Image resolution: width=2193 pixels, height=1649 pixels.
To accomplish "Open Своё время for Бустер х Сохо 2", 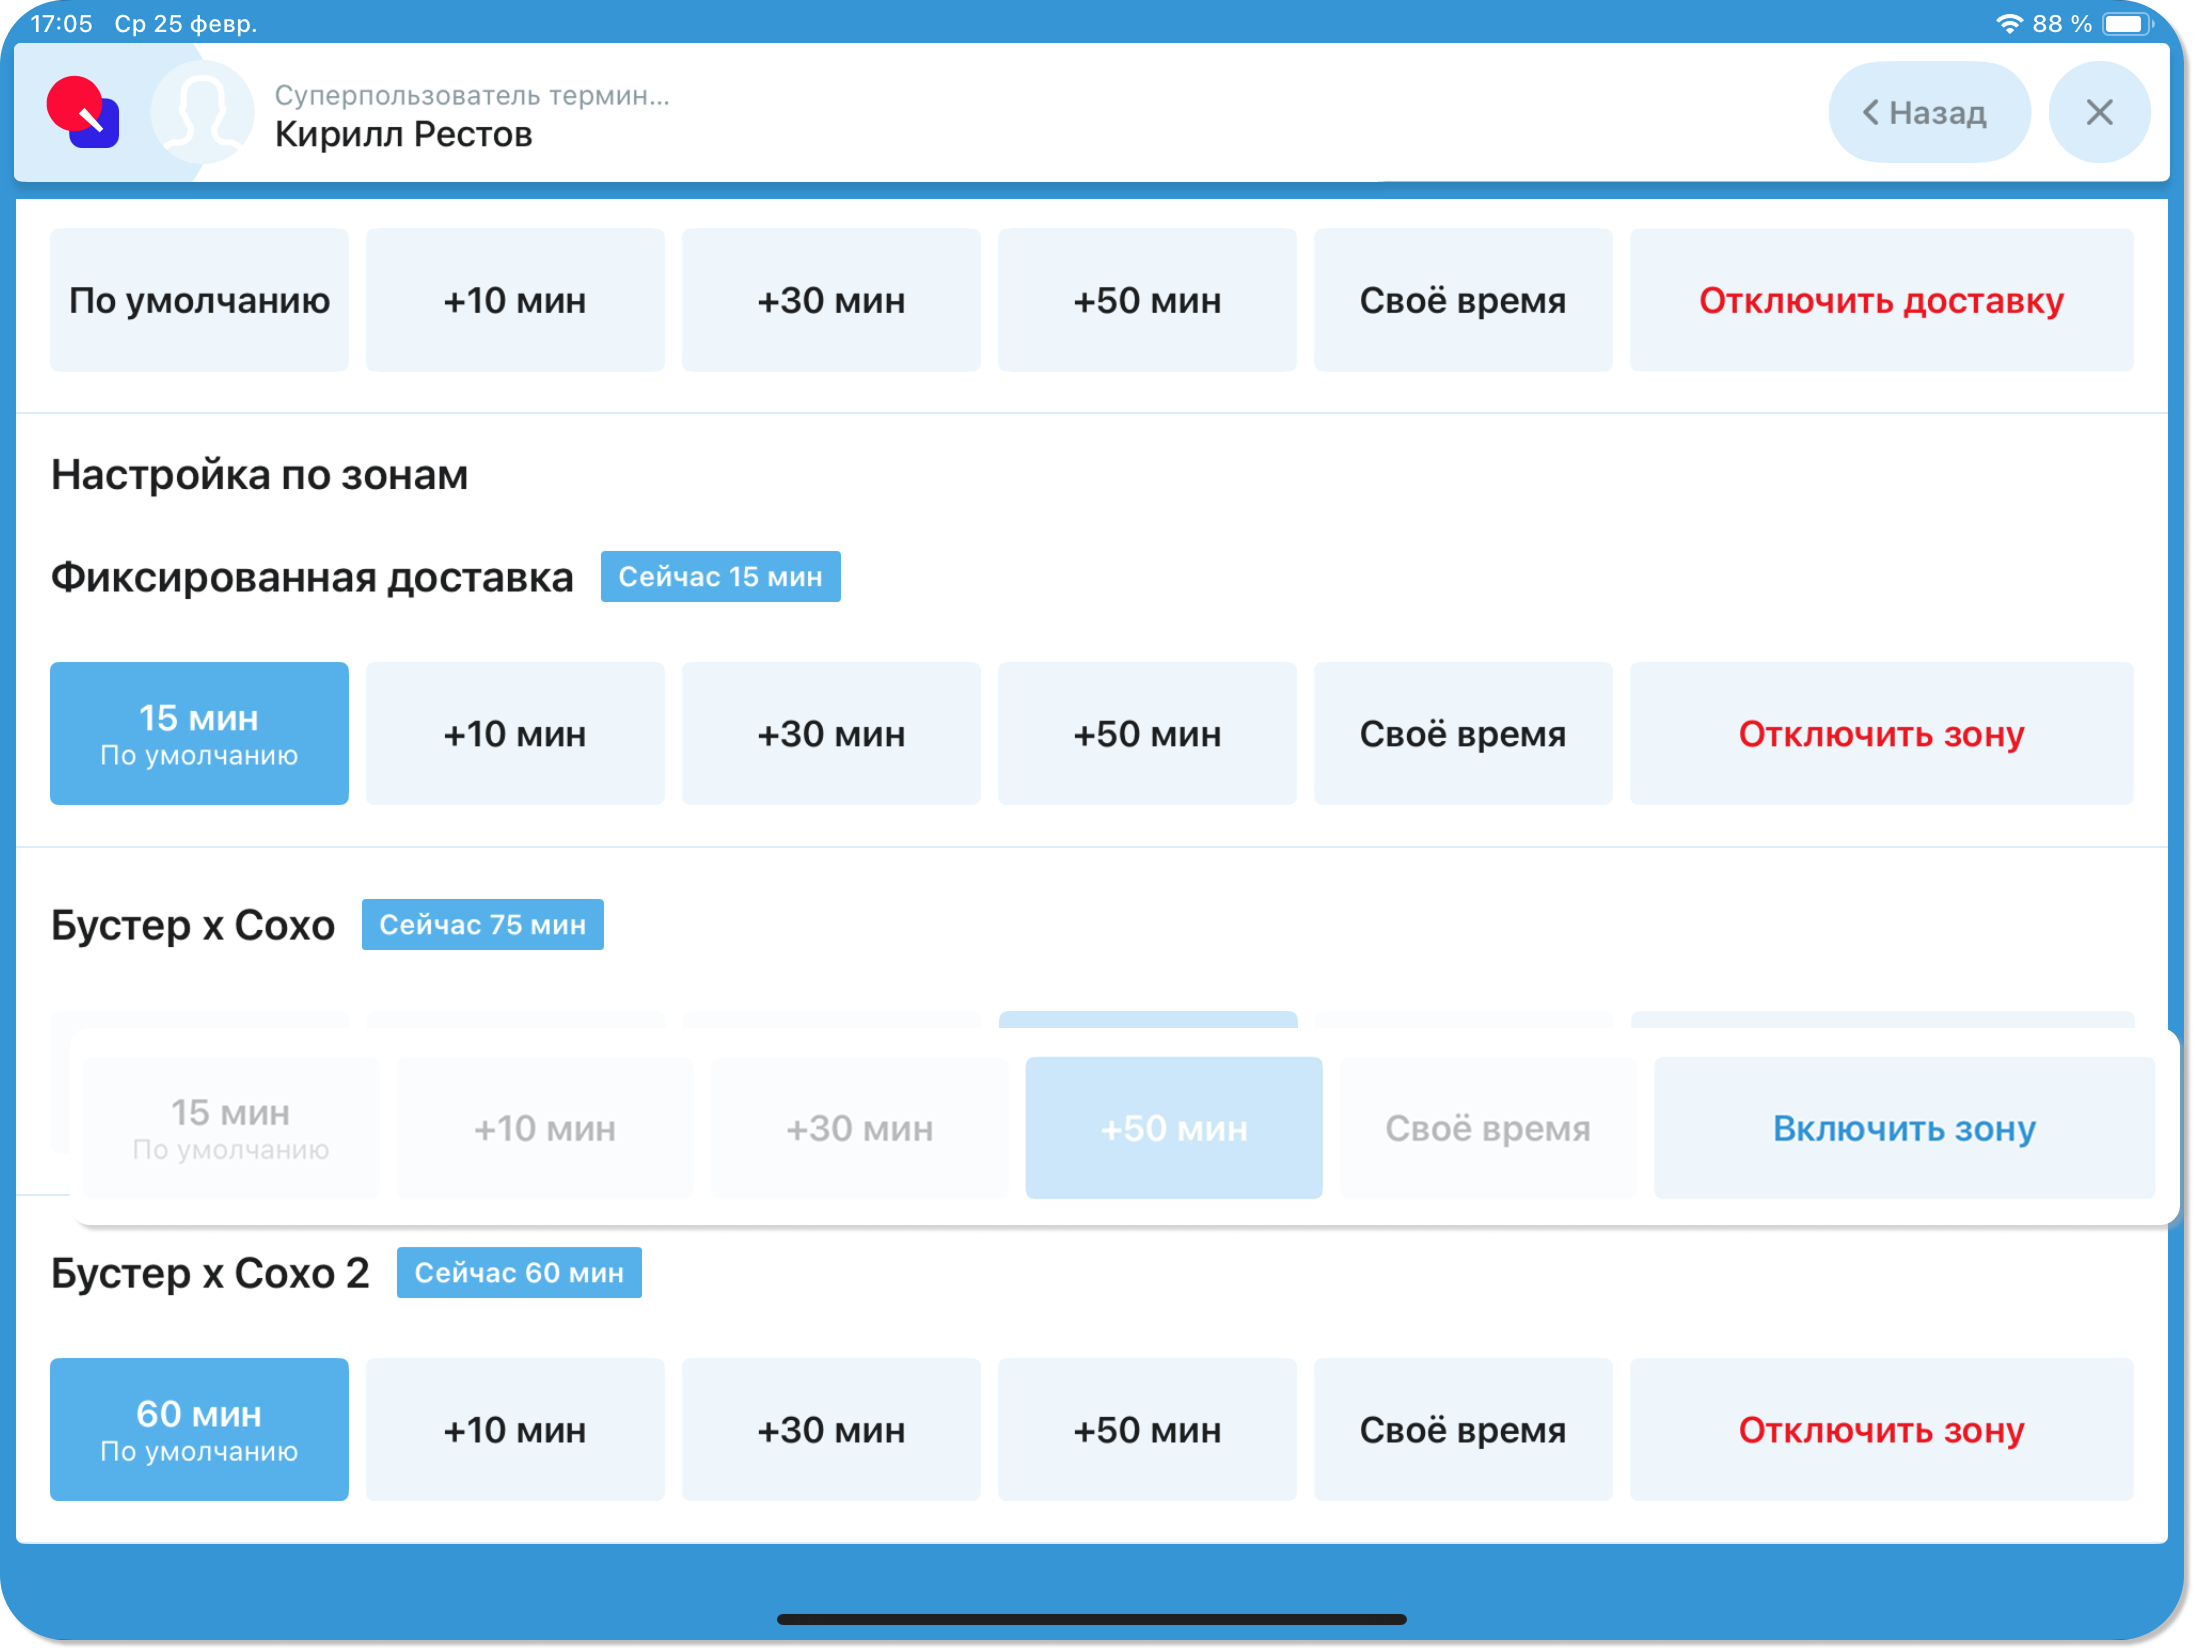I will click(x=1462, y=1429).
